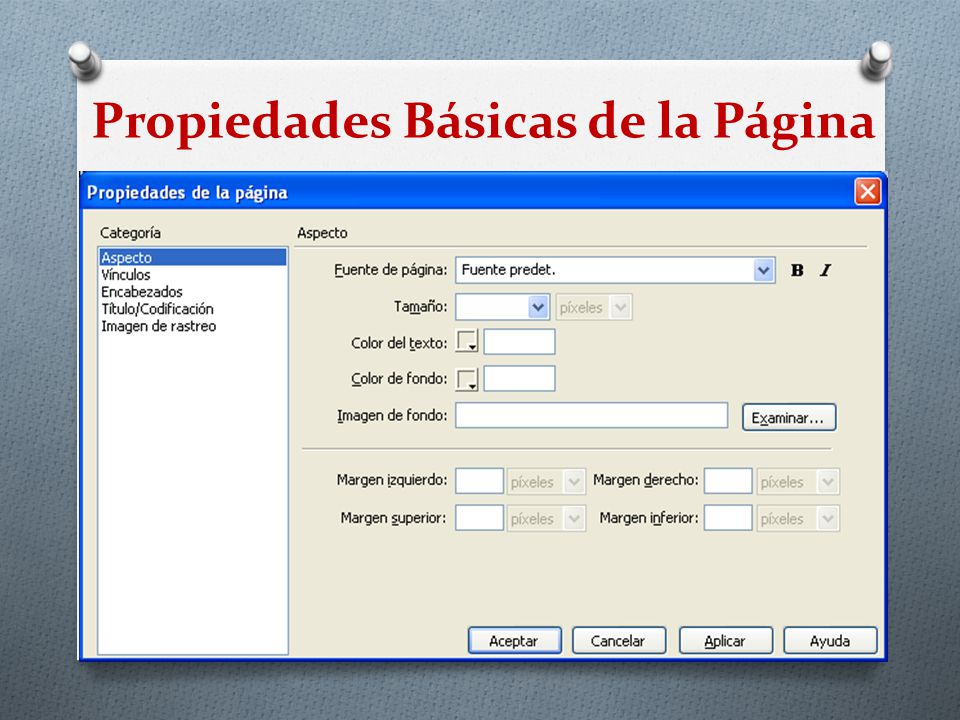Open the Tamaño size dropdown
The image size is (960, 720).
(538, 307)
